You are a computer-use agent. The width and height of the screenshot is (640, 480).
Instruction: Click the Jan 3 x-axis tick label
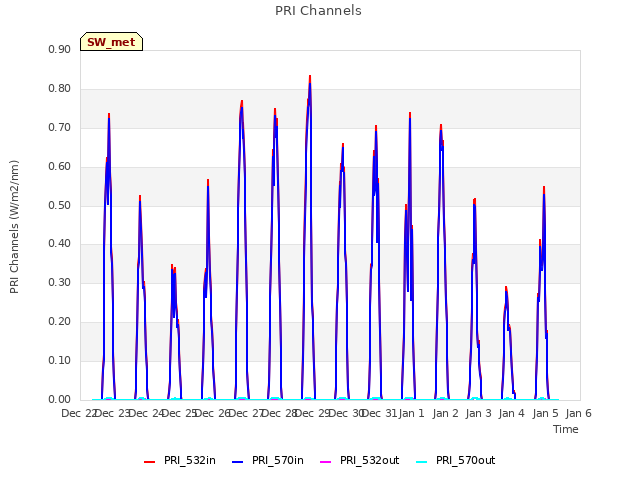tap(478, 413)
